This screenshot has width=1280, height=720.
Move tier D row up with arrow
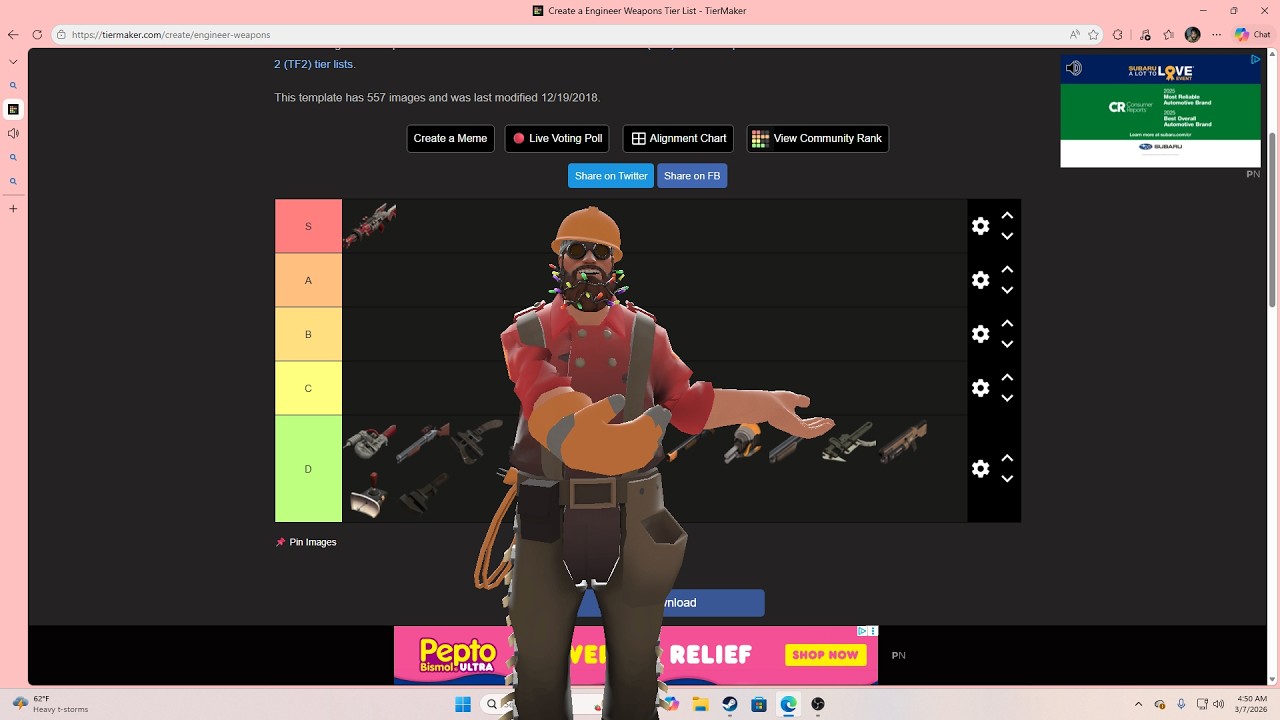pos(1007,458)
